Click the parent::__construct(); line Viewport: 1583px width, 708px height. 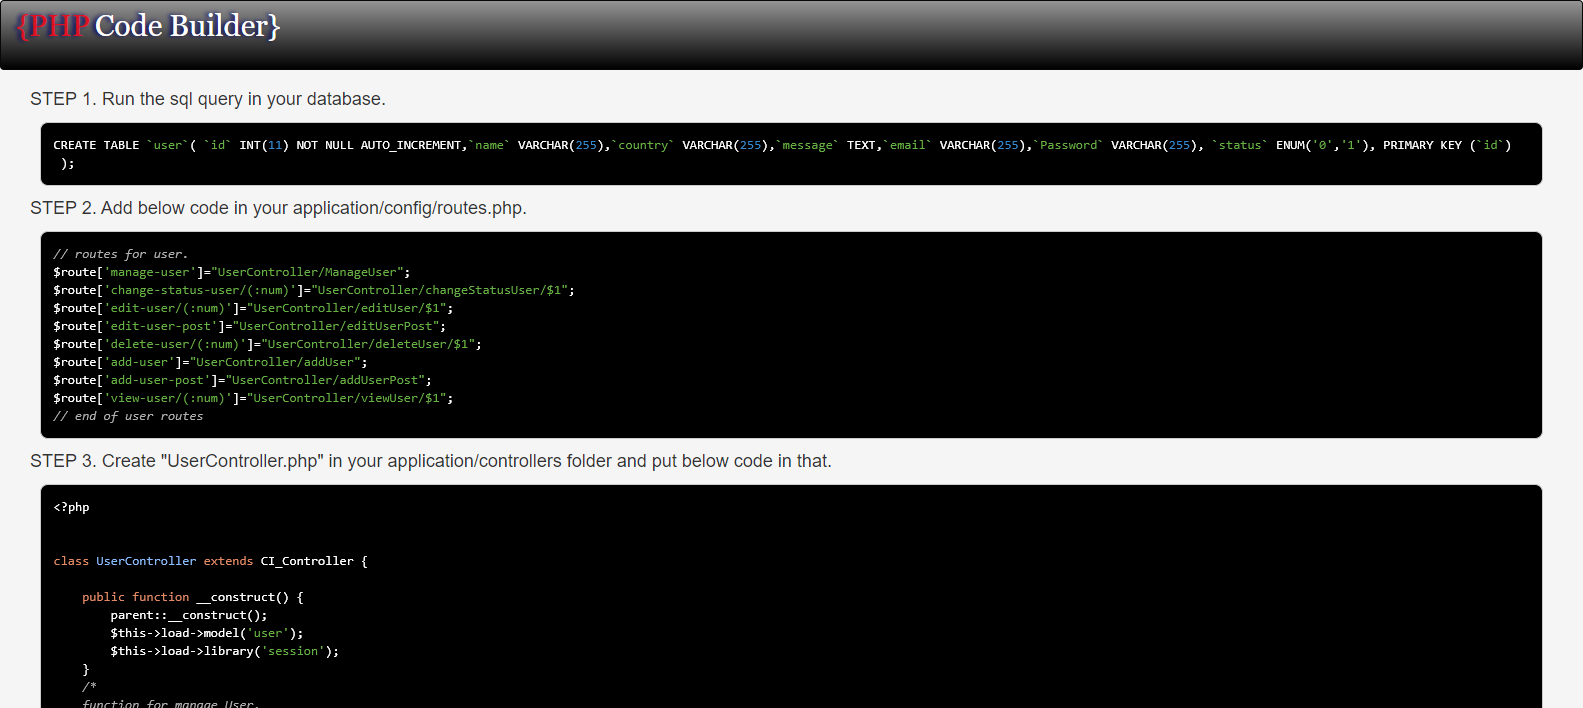pyautogui.click(x=189, y=615)
